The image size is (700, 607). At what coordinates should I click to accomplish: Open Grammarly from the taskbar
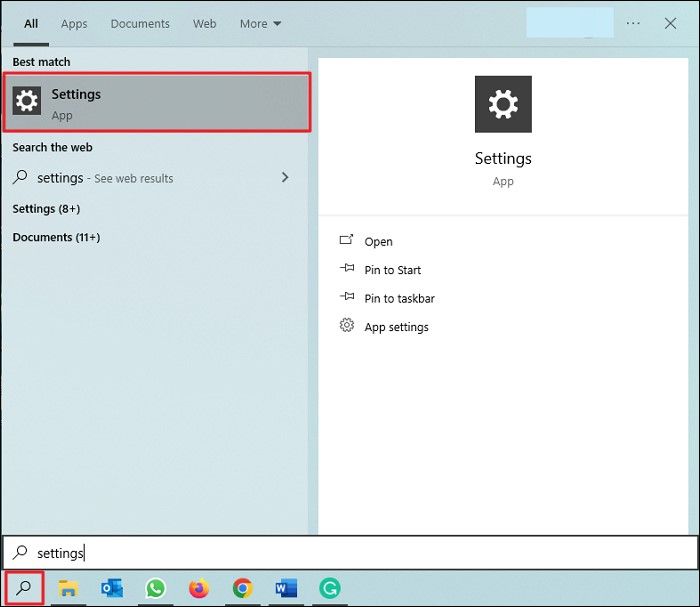[x=329, y=589]
